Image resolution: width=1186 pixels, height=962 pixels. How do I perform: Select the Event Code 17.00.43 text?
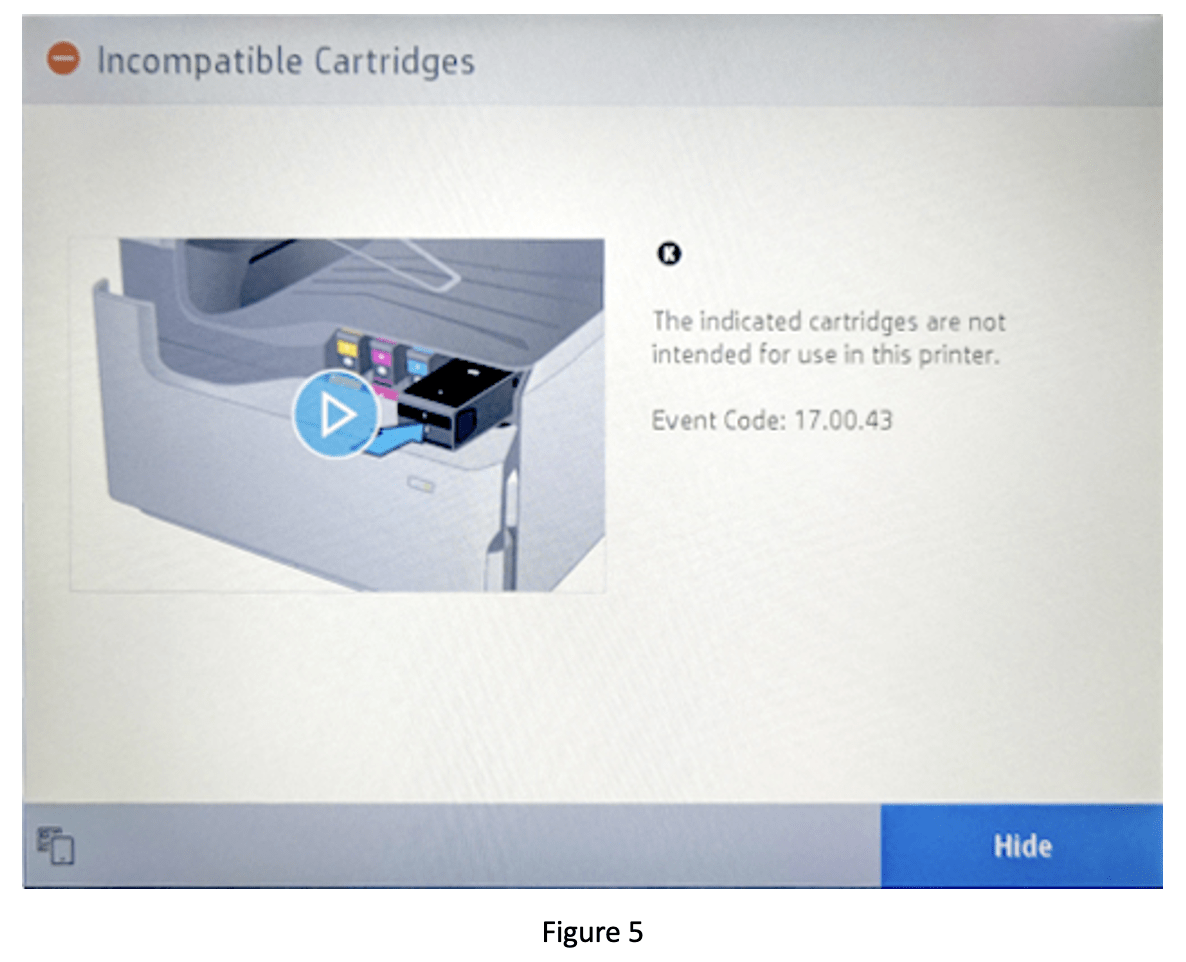click(772, 420)
